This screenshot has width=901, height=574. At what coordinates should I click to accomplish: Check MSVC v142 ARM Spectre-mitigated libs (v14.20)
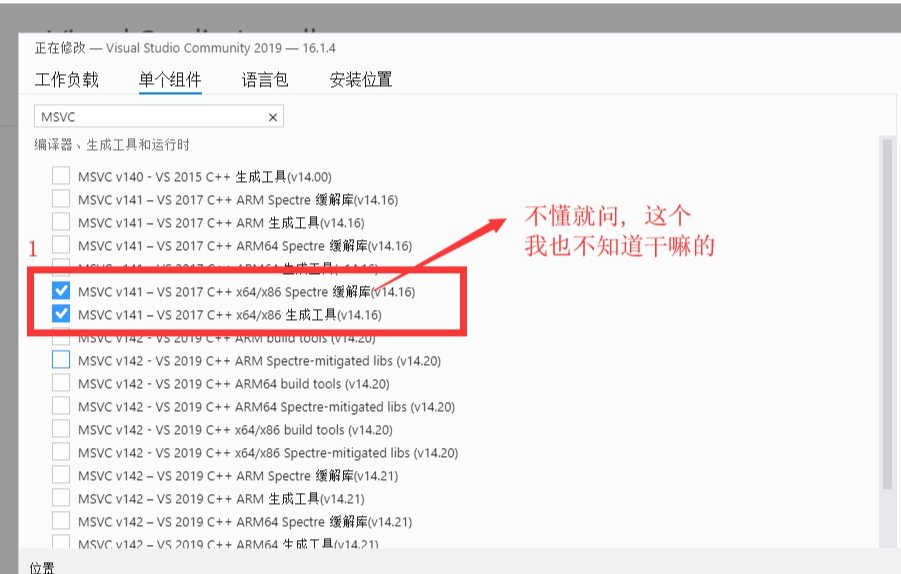61,360
